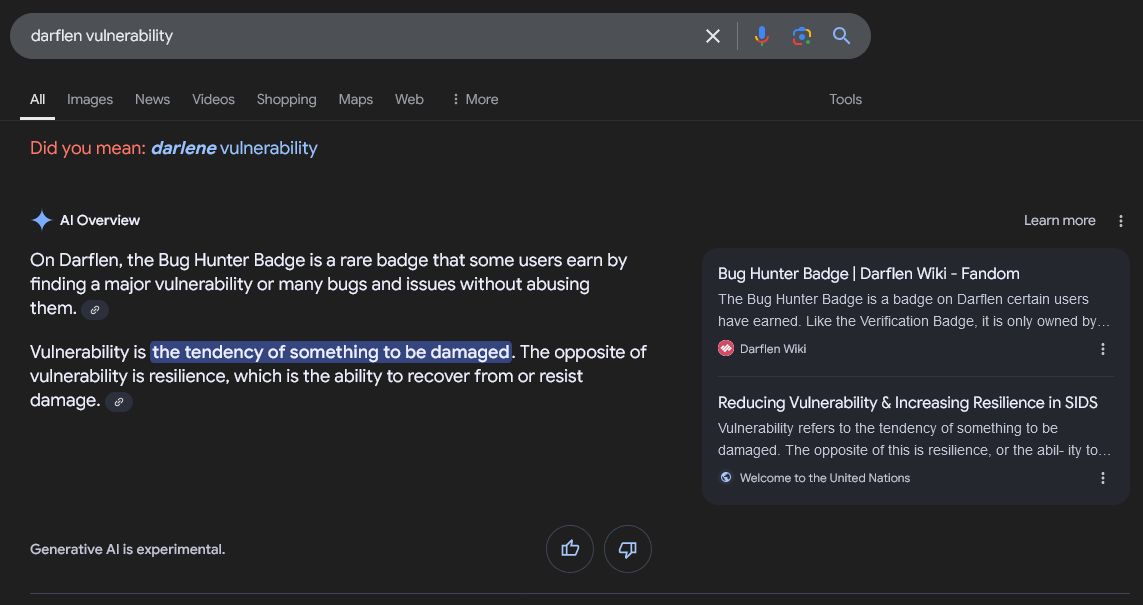
Task: Give thumbs down feedback on AI Overview
Action: 628,549
